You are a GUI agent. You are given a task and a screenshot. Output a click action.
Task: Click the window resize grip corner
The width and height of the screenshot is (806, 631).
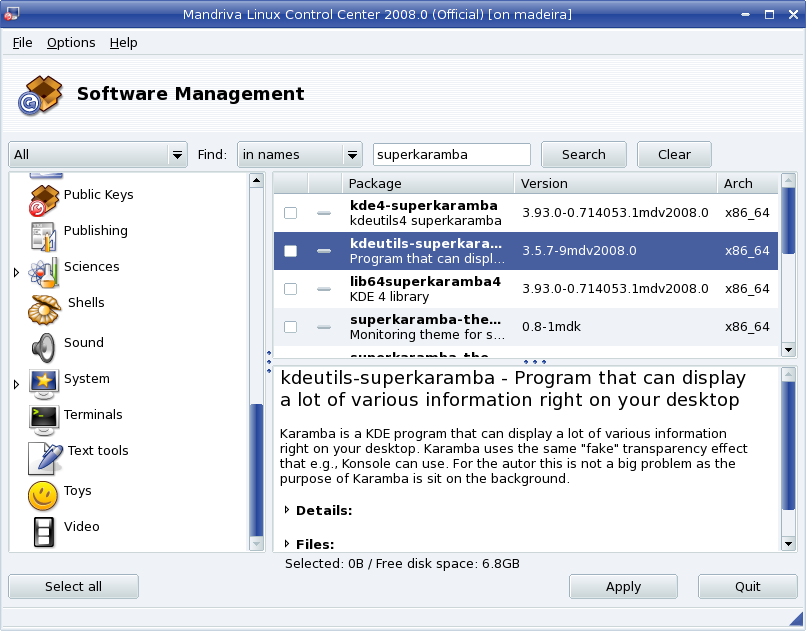796,620
